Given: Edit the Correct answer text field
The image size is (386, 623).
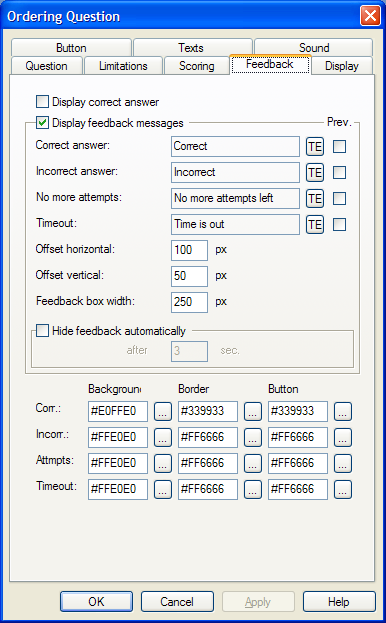Looking at the screenshot, I should (x=235, y=147).
